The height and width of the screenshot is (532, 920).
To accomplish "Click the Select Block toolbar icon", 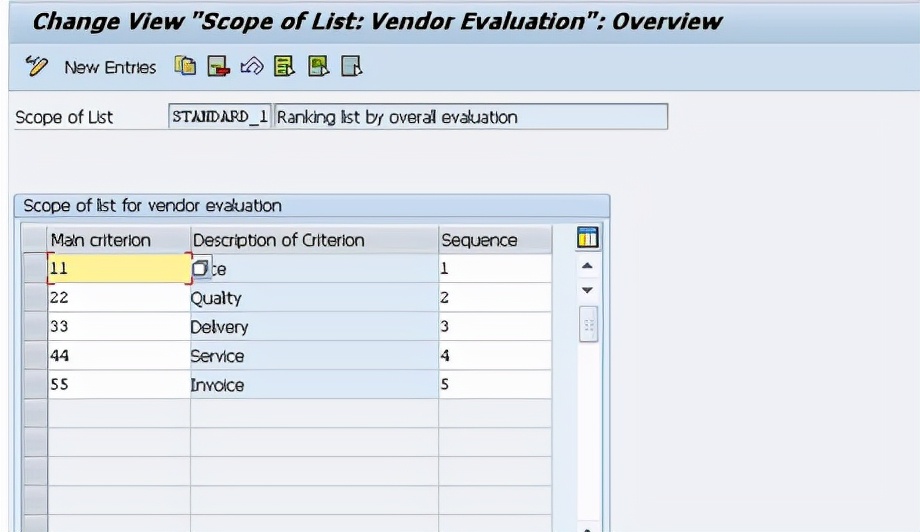I will 319,66.
